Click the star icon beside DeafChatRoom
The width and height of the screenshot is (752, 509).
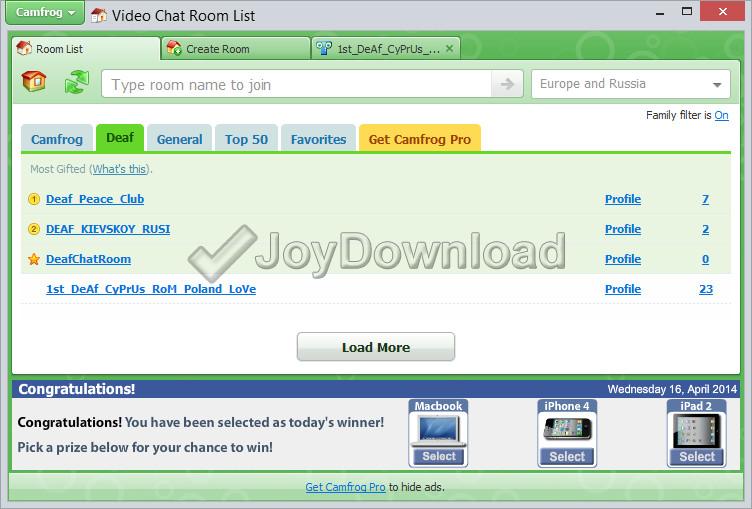[34, 259]
